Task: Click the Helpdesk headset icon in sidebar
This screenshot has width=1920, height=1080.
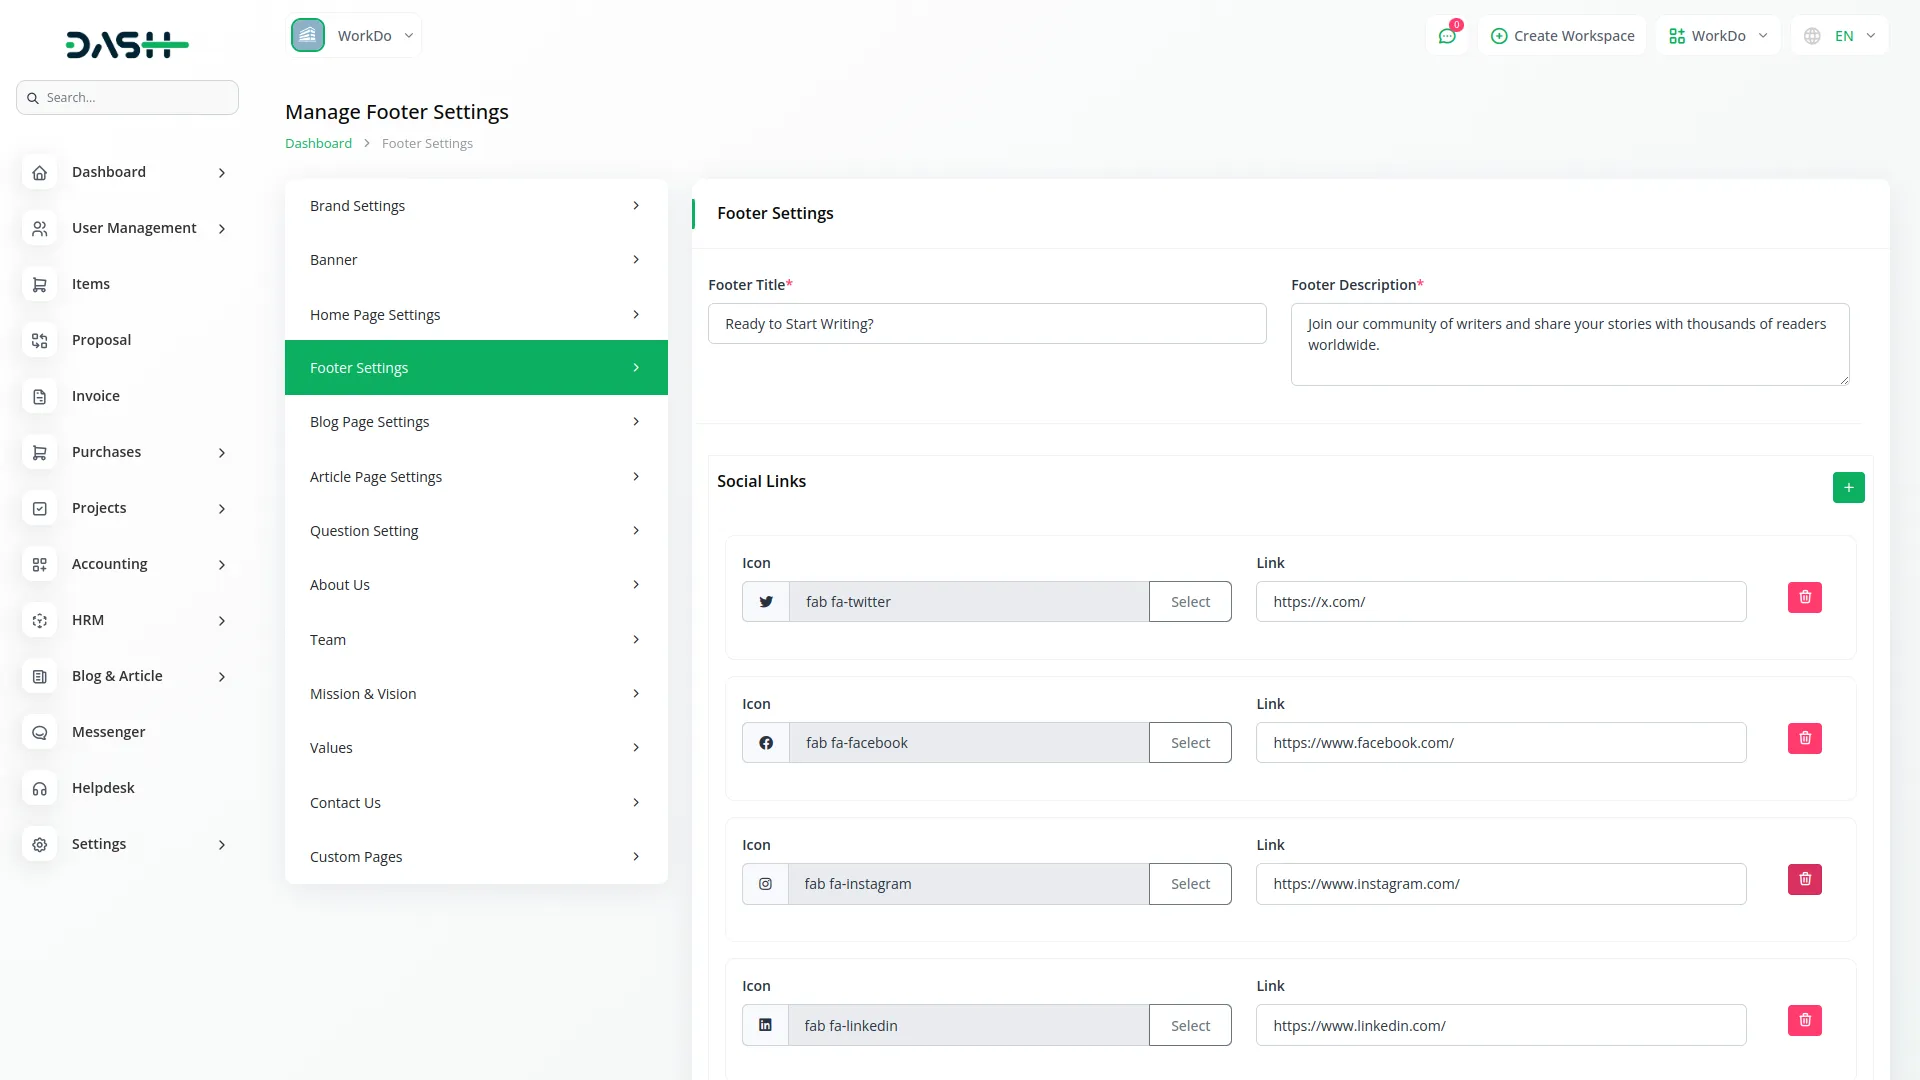Action: tap(40, 789)
